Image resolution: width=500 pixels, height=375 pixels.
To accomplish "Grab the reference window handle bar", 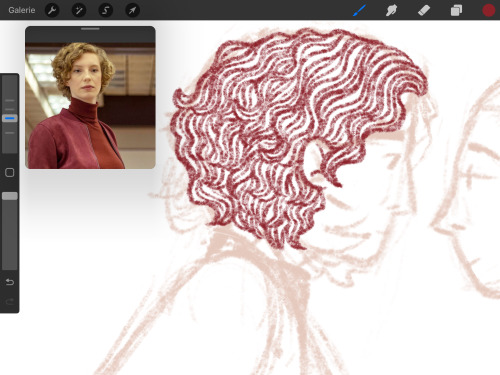I will click(90, 29).
